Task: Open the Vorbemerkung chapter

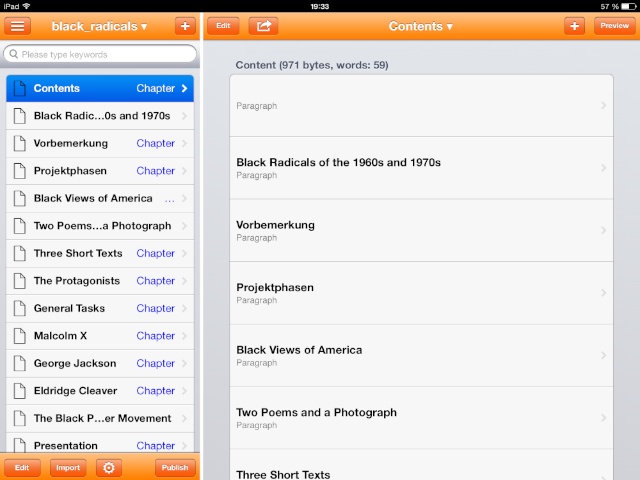Action: (100, 143)
